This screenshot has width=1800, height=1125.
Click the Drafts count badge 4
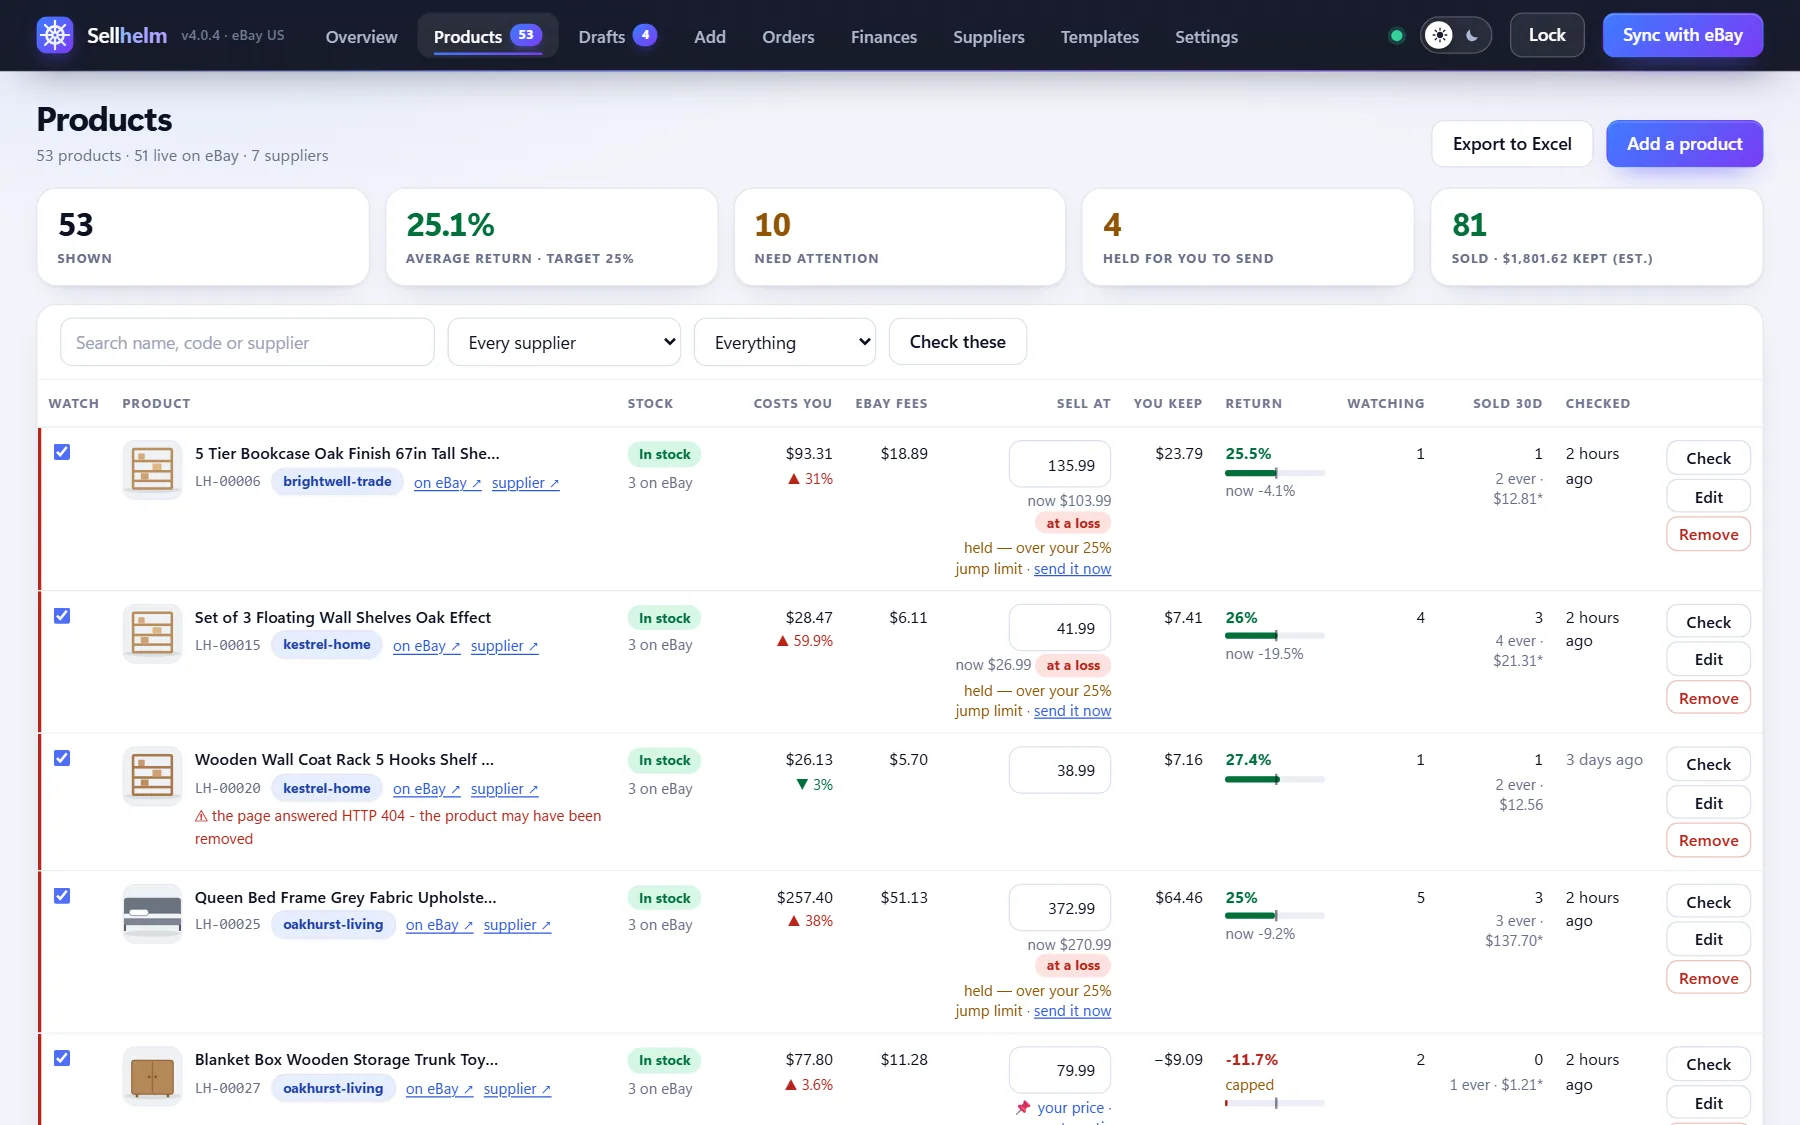645,35
